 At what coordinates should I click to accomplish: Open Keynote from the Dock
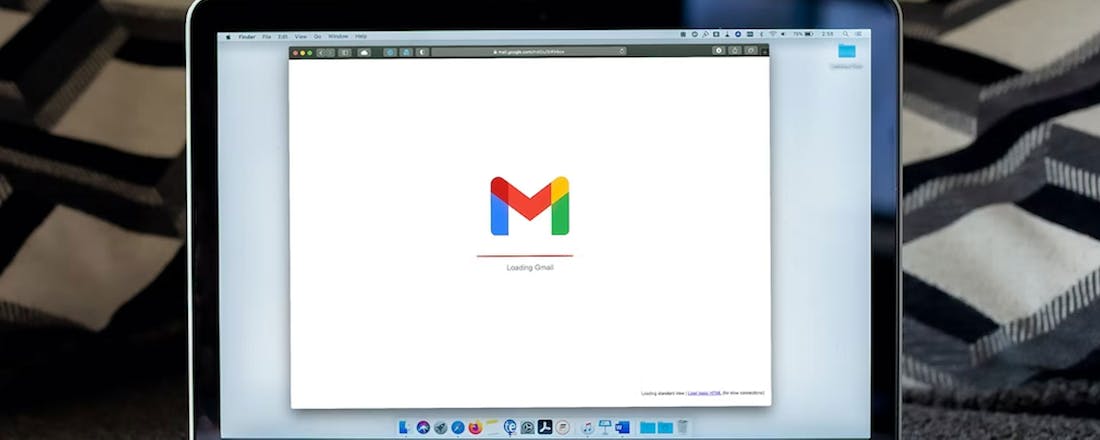(x=605, y=427)
